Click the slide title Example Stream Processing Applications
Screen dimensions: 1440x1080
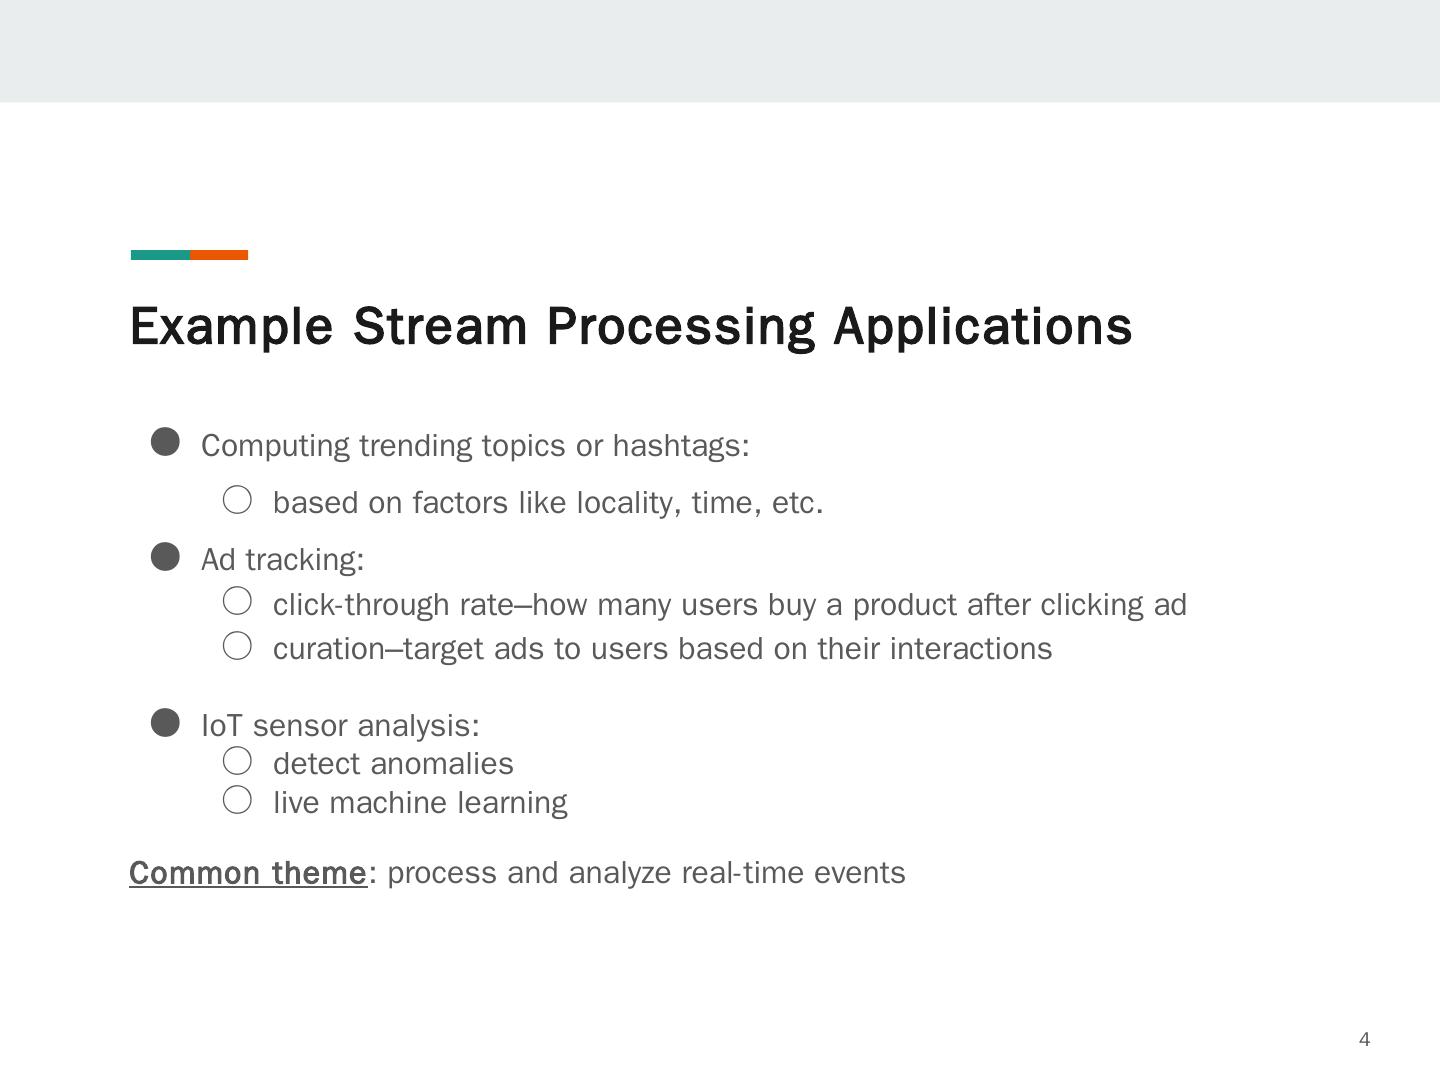630,327
